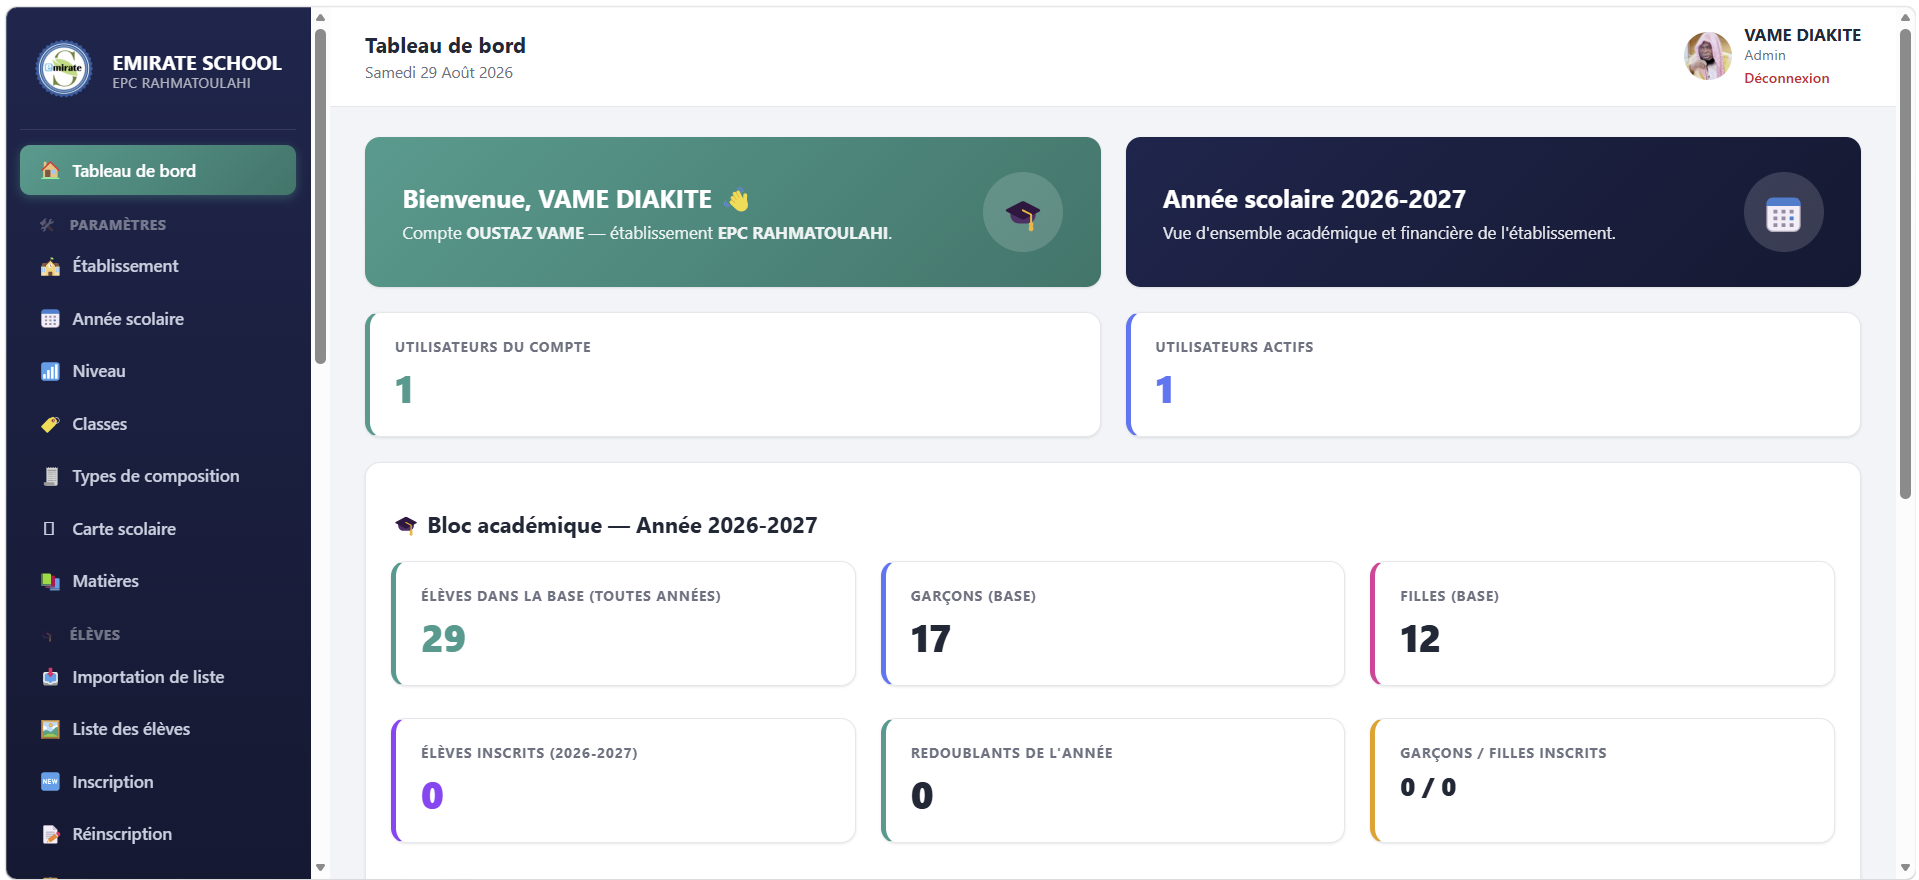Screen dimensions: 1919x880
Task: Go to Liste des élèves
Action: (158, 729)
